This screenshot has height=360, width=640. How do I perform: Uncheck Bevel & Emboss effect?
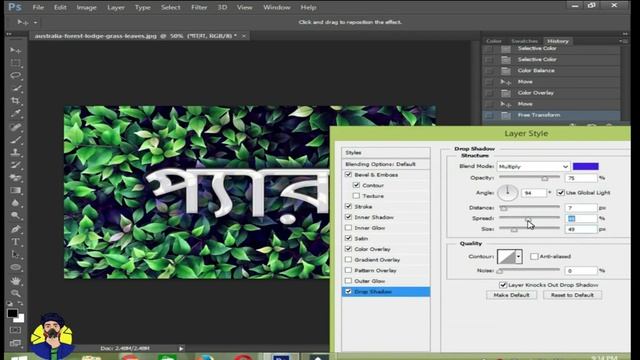point(348,174)
